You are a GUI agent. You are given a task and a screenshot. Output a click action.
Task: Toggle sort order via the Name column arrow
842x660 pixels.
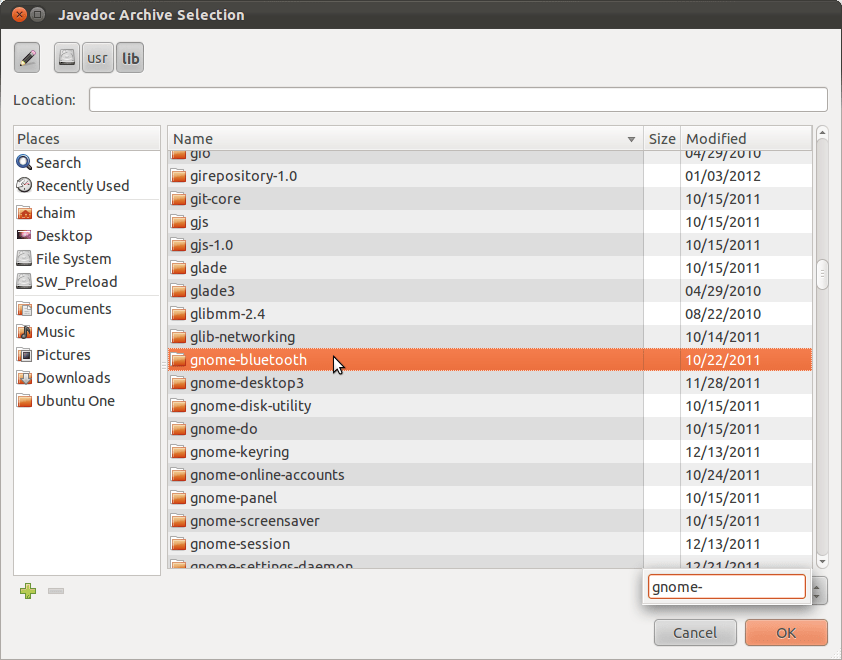click(630, 139)
